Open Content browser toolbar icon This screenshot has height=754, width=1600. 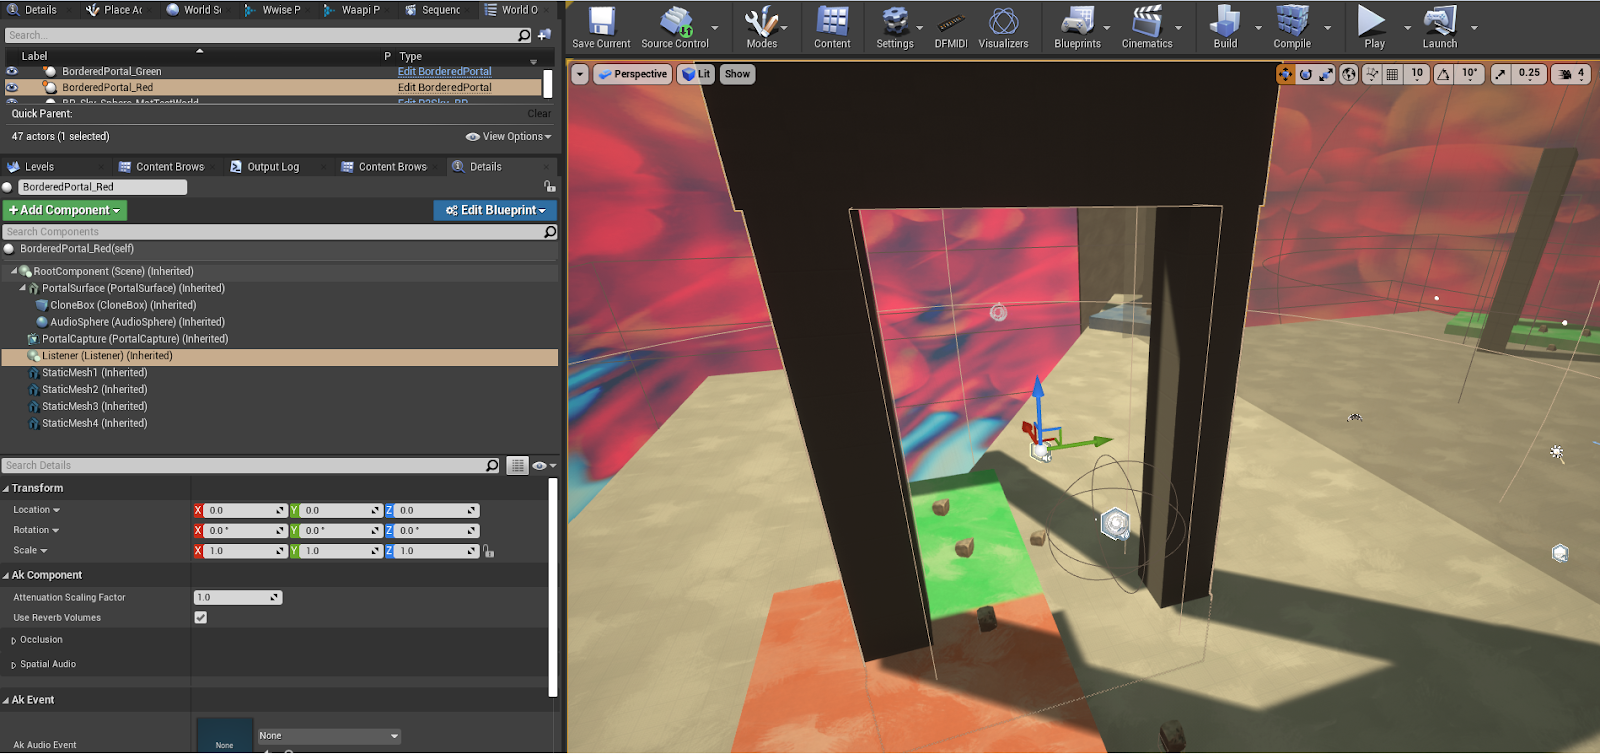point(832,27)
